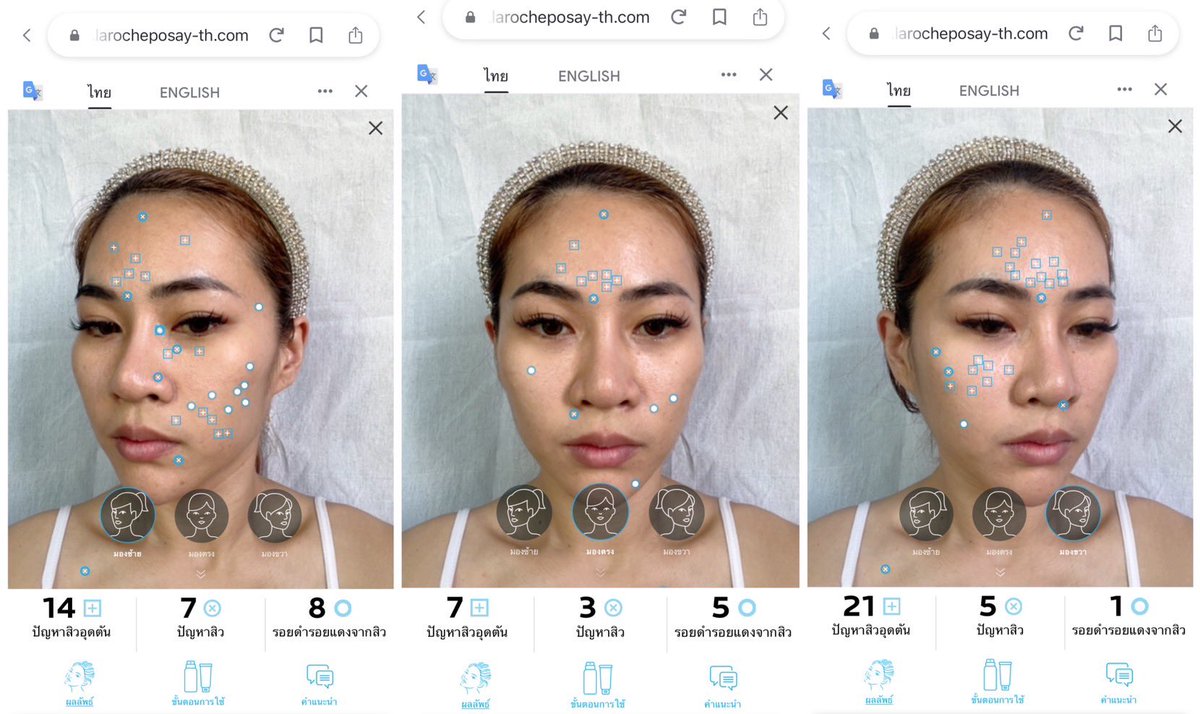The height and width of the screenshot is (714, 1200).
Task: Open the ขั้นตอนการใช้ tab in the right screen
Action: click(997, 683)
